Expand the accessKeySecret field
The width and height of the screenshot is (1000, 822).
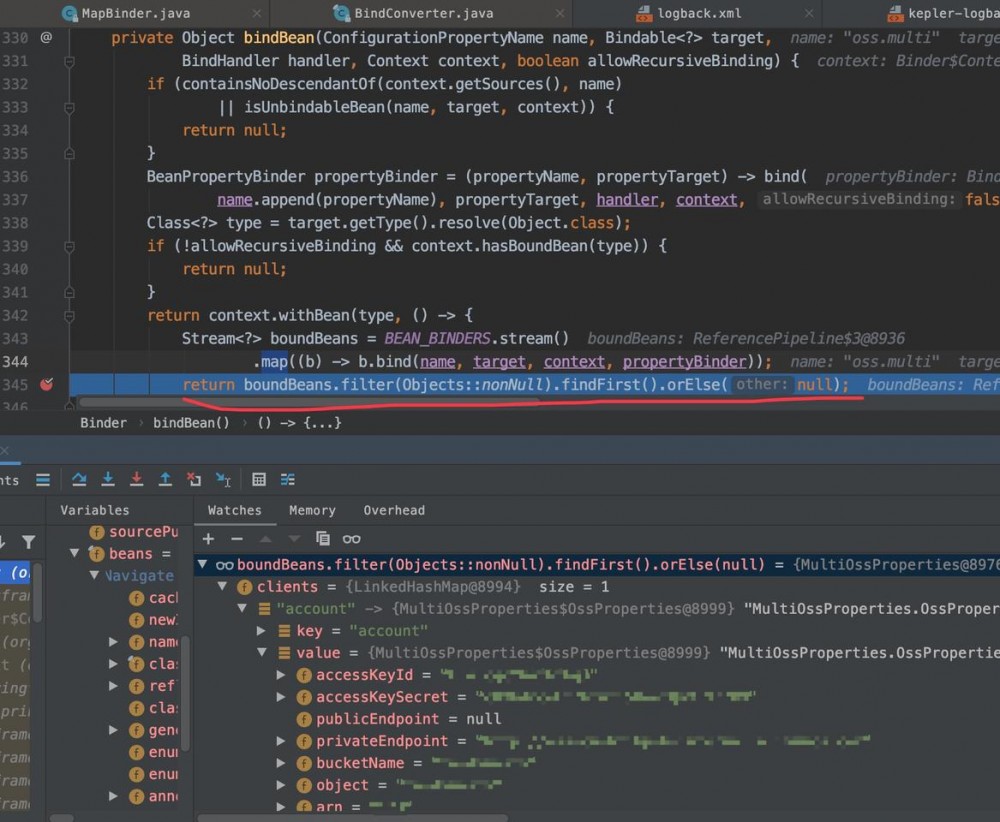(281, 697)
